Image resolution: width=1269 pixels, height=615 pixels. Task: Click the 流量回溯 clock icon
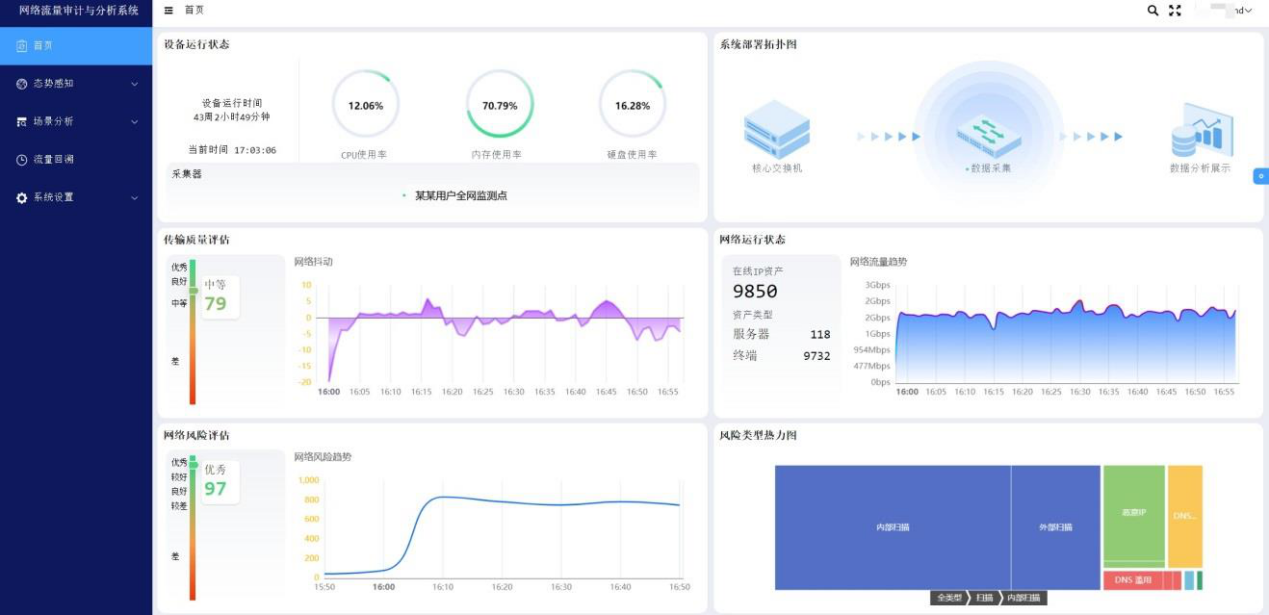click(x=22, y=160)
